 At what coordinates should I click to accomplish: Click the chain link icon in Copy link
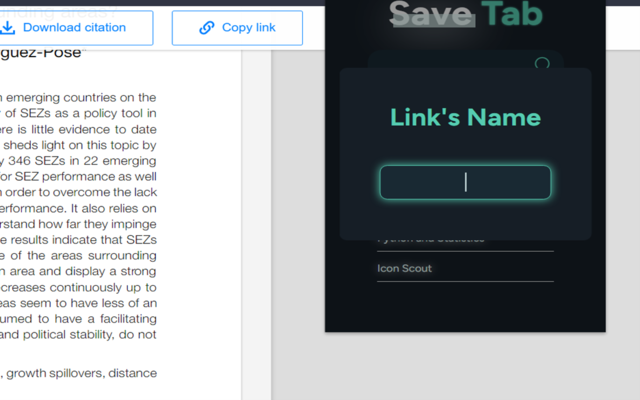pos(207,28)
